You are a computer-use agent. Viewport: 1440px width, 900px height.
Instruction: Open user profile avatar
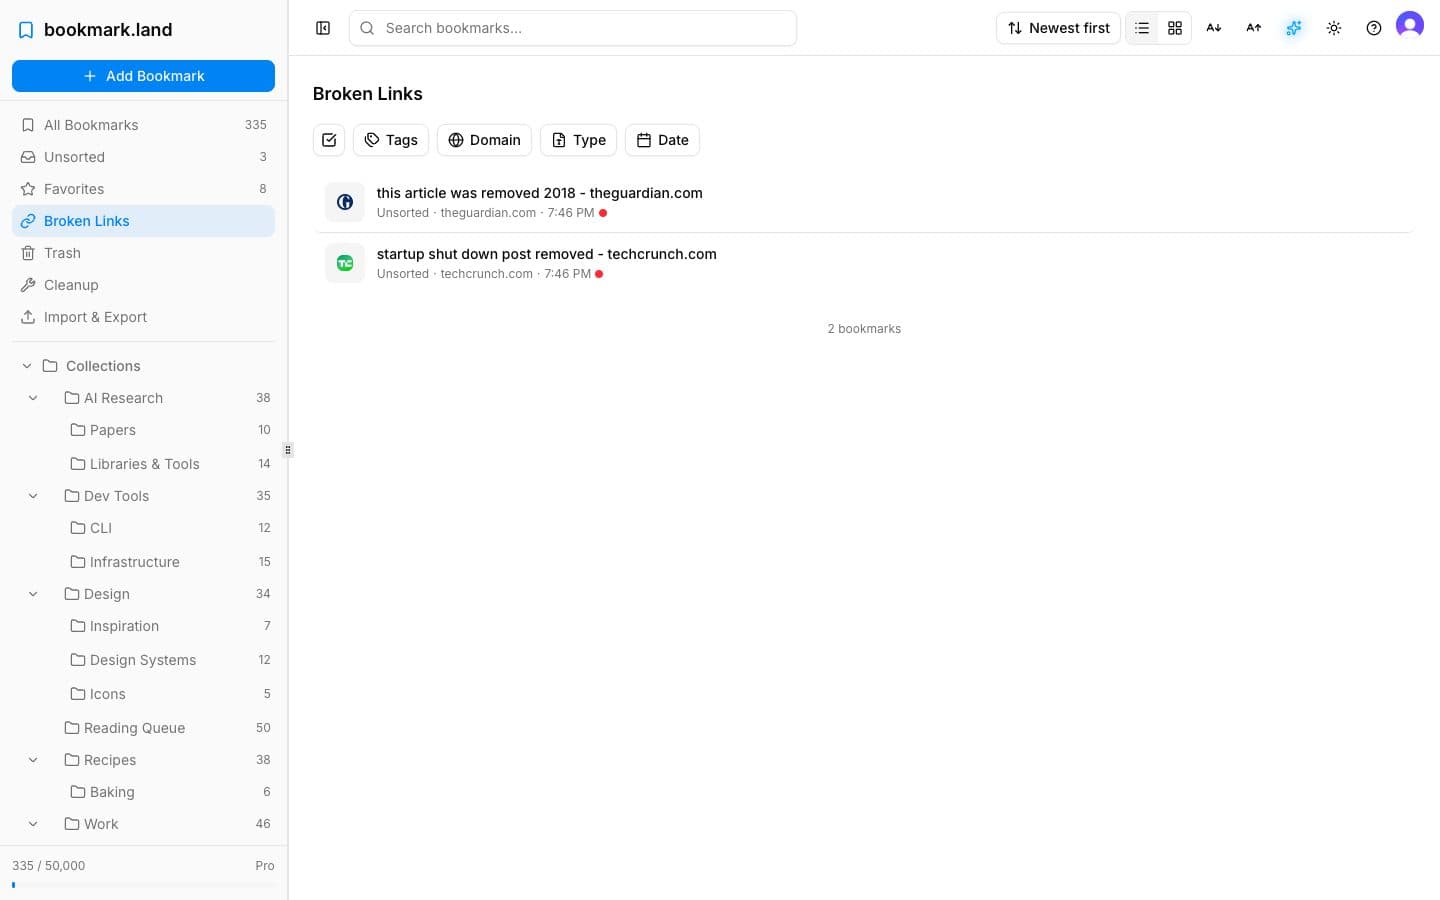click(1410, 24)
